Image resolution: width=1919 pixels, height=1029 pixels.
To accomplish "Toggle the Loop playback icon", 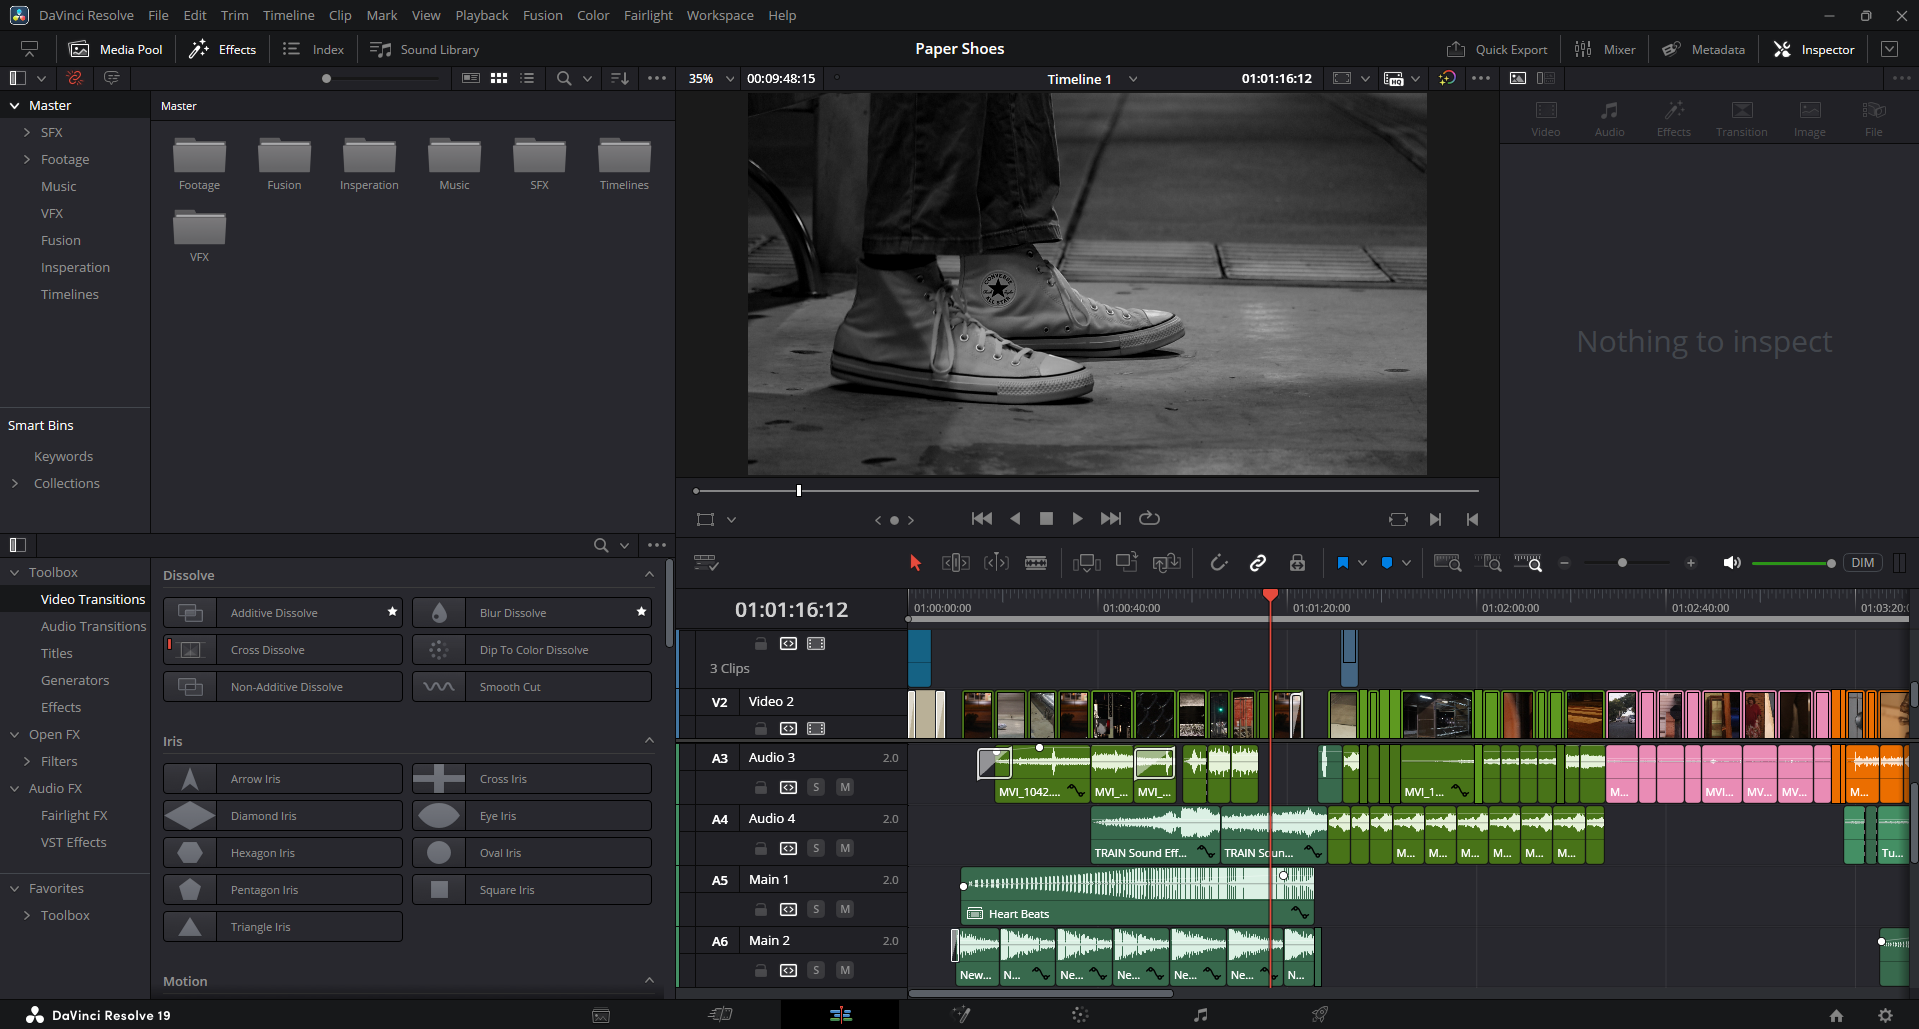I will click(x=1149, y=518).
